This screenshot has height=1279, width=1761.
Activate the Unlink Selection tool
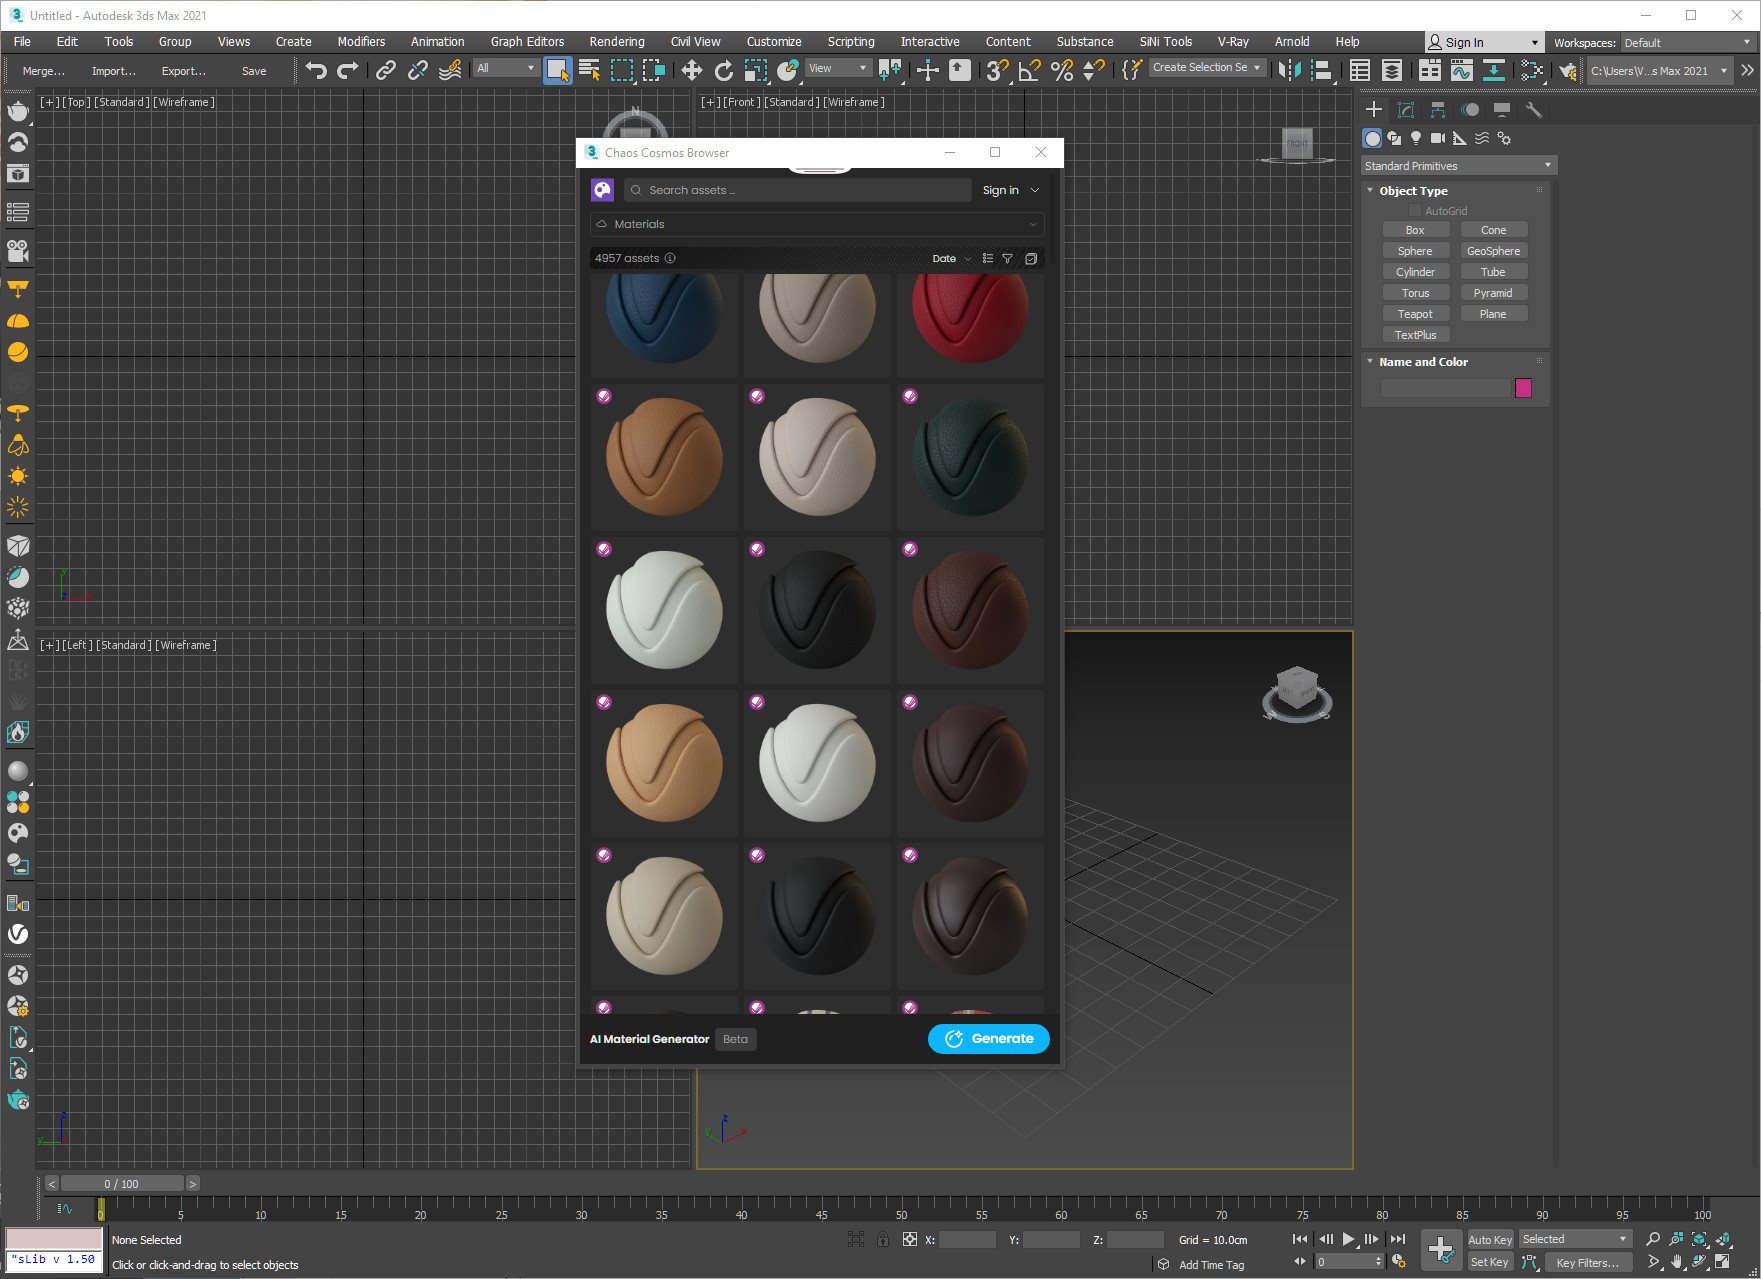(x=417, y=70)
